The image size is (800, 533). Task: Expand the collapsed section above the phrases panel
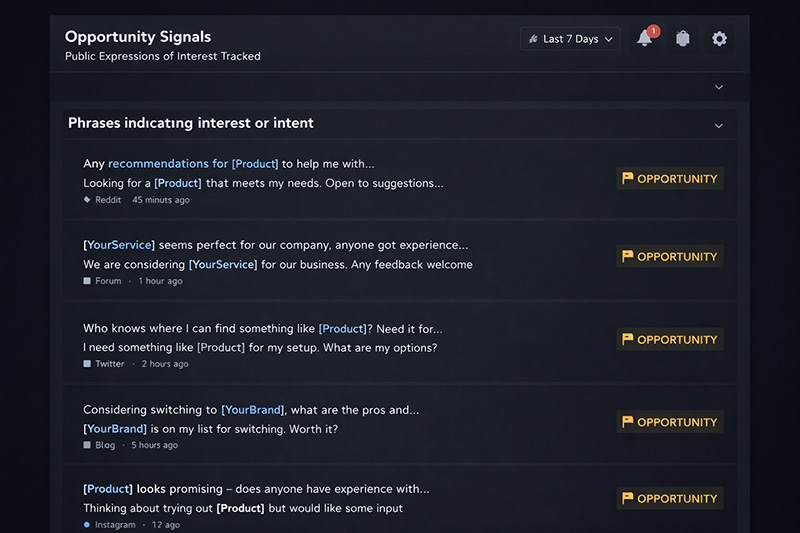(x=718, y=87)
